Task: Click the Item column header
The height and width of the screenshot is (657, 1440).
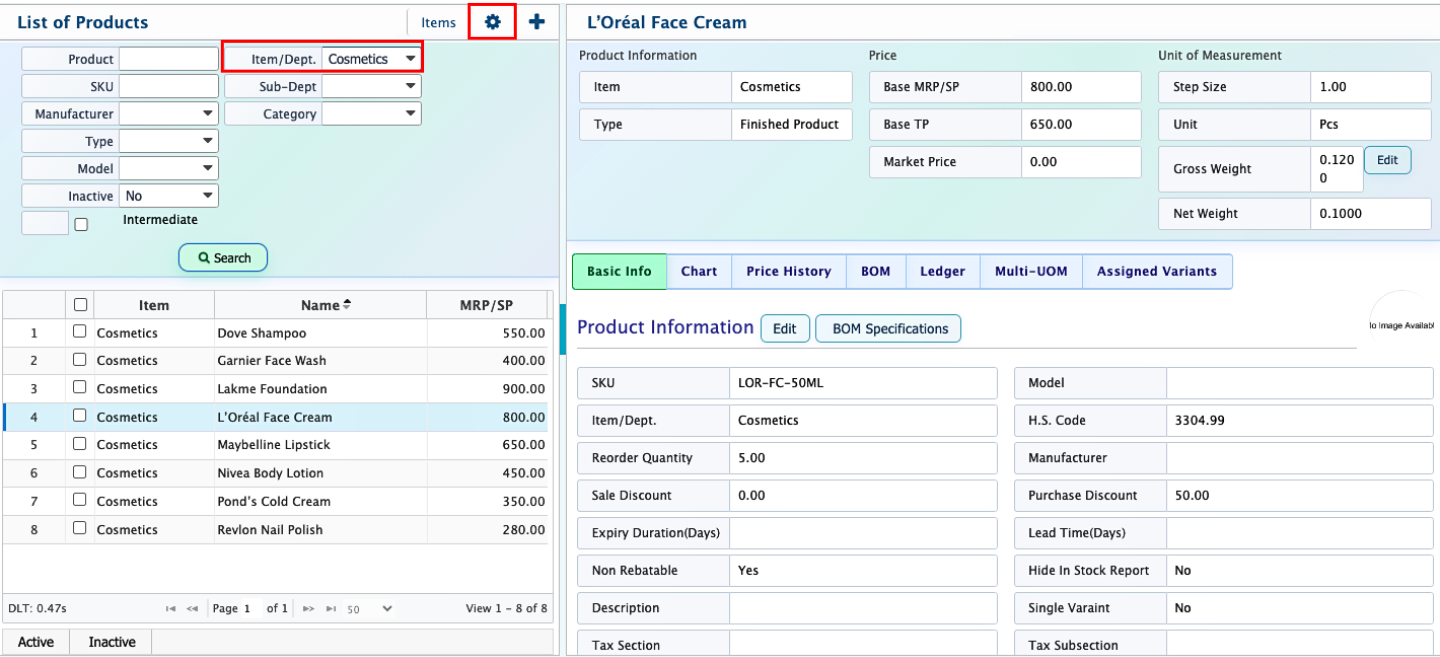Action: click(x=154, y=305)
